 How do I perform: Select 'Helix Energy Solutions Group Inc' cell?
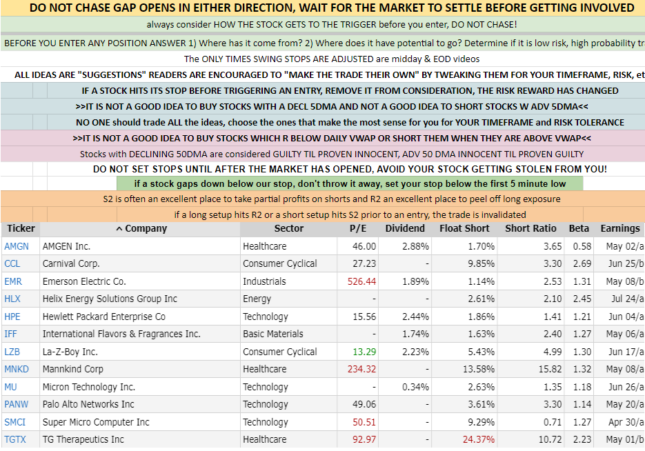click(140, 299)
